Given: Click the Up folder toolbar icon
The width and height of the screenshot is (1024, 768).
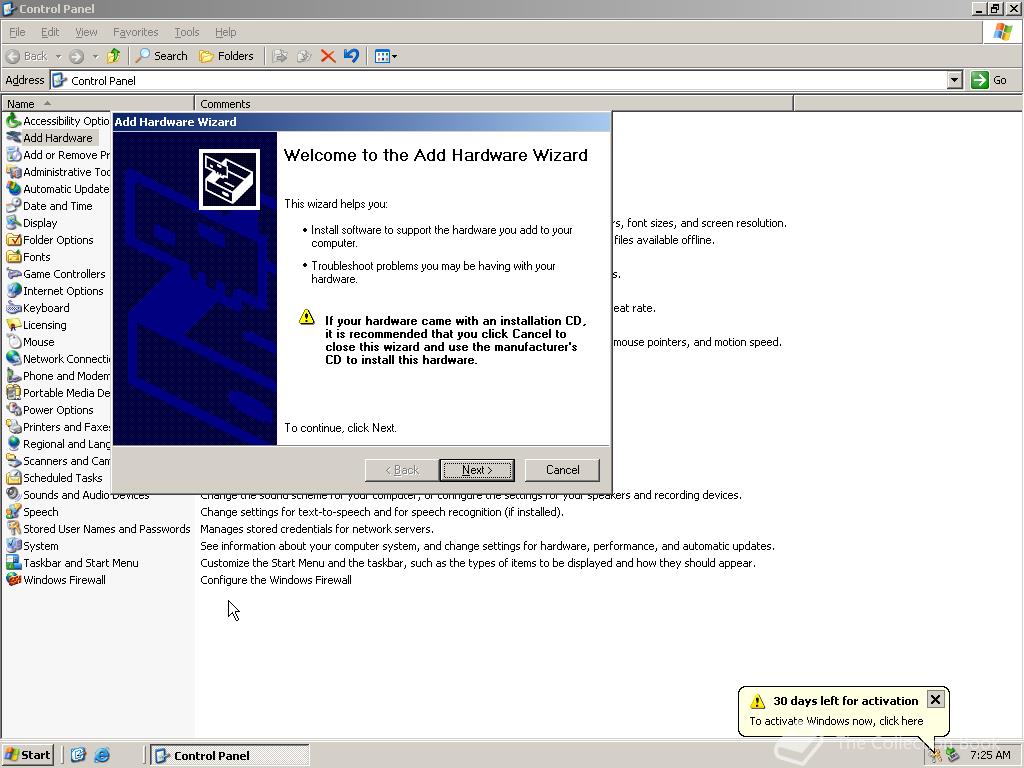Looking at the screenshot, I should (x=114, y=56).
